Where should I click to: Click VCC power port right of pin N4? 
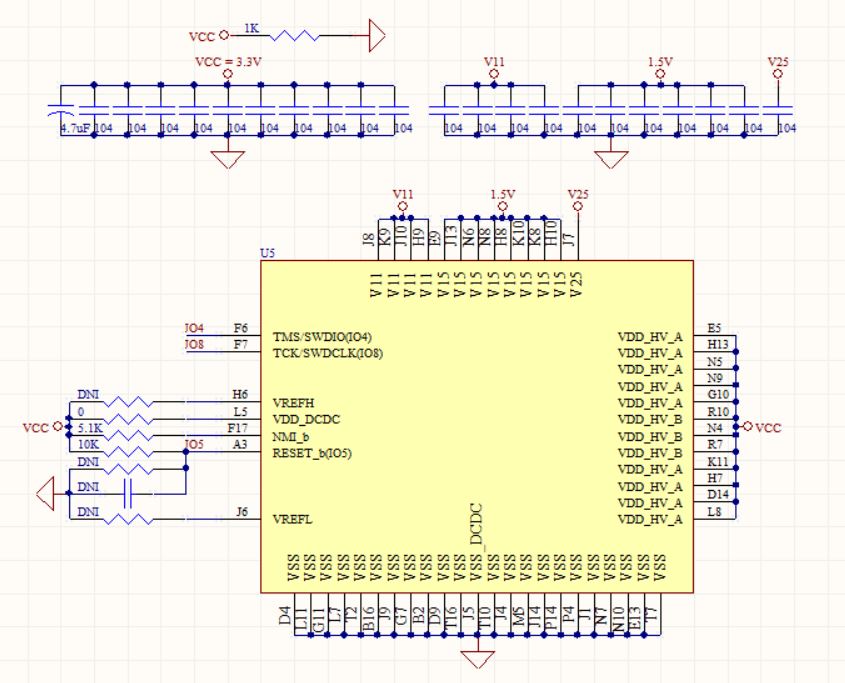click(x=762, y=427)
